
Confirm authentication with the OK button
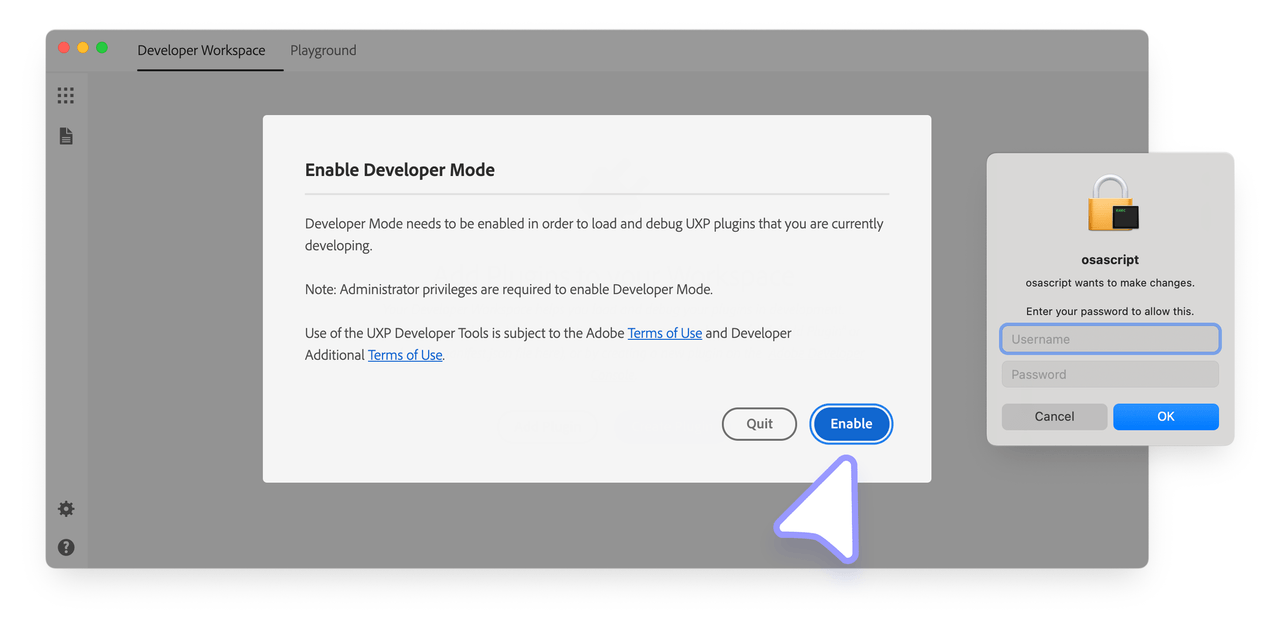(1166, 416)
